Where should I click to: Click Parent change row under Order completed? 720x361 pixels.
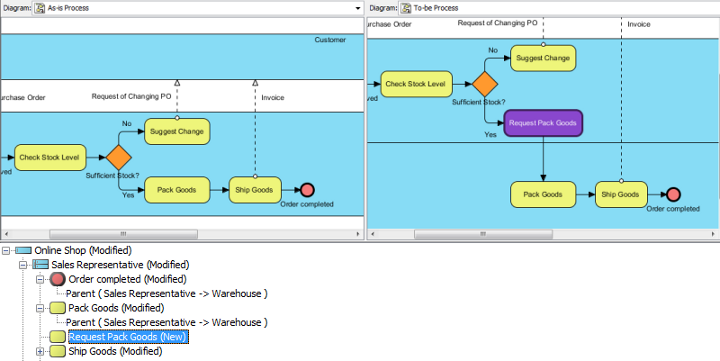(x=167, y=294)
